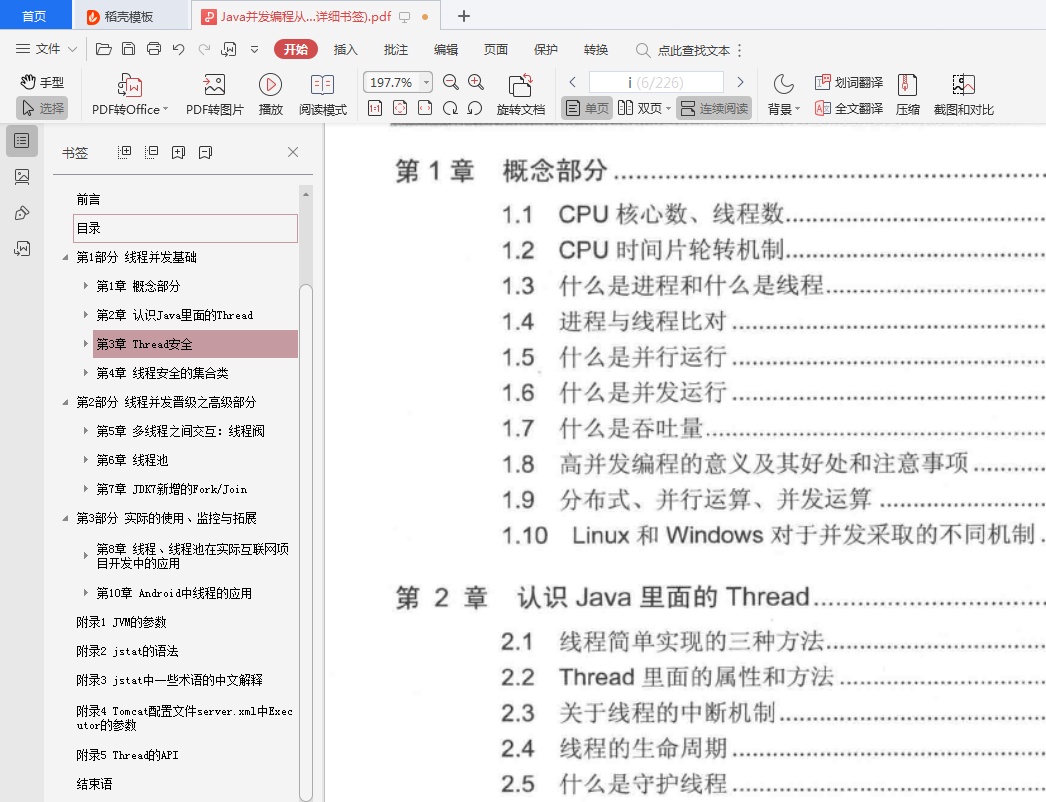
Task: Go to next page arrow
Action: pos(740,82)
